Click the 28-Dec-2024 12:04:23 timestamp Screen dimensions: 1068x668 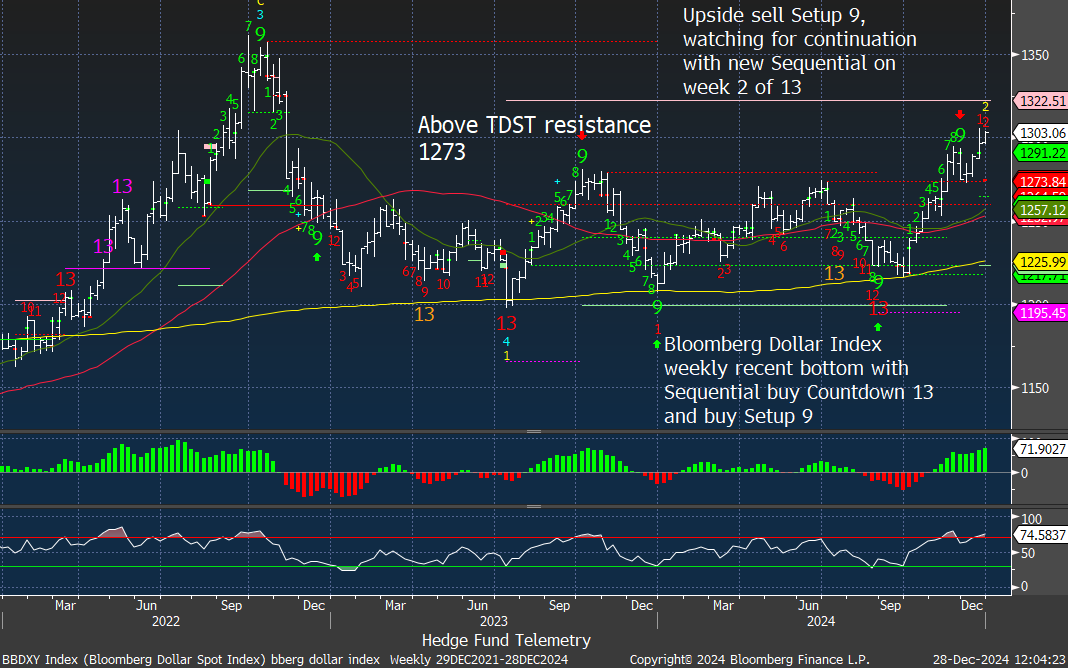pyautogui.click(x=999, y=660)
